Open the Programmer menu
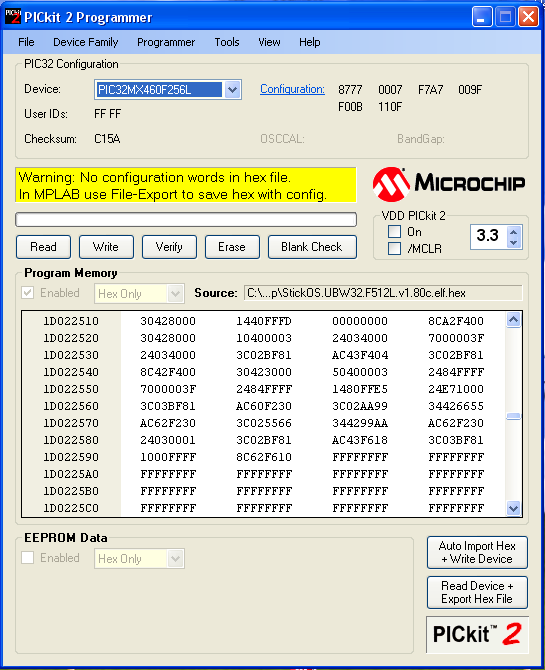 166,42
